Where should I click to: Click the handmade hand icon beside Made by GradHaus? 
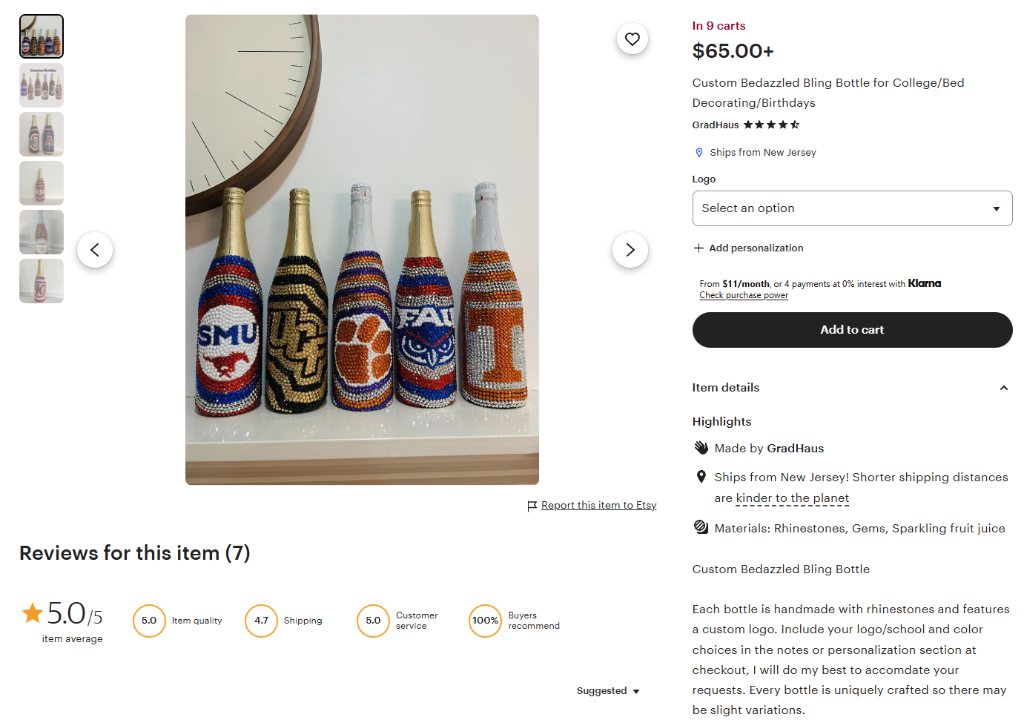[x=700, y=448]
